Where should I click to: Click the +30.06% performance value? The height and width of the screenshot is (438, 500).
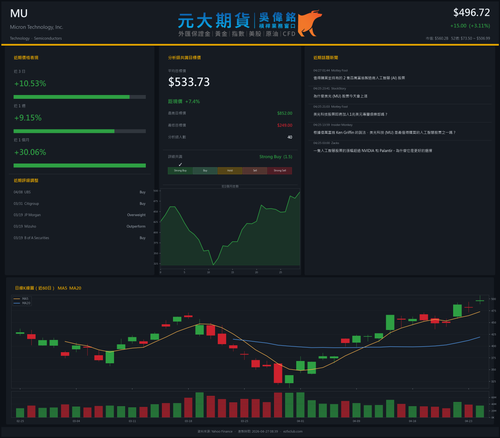[x=30, y=152]
